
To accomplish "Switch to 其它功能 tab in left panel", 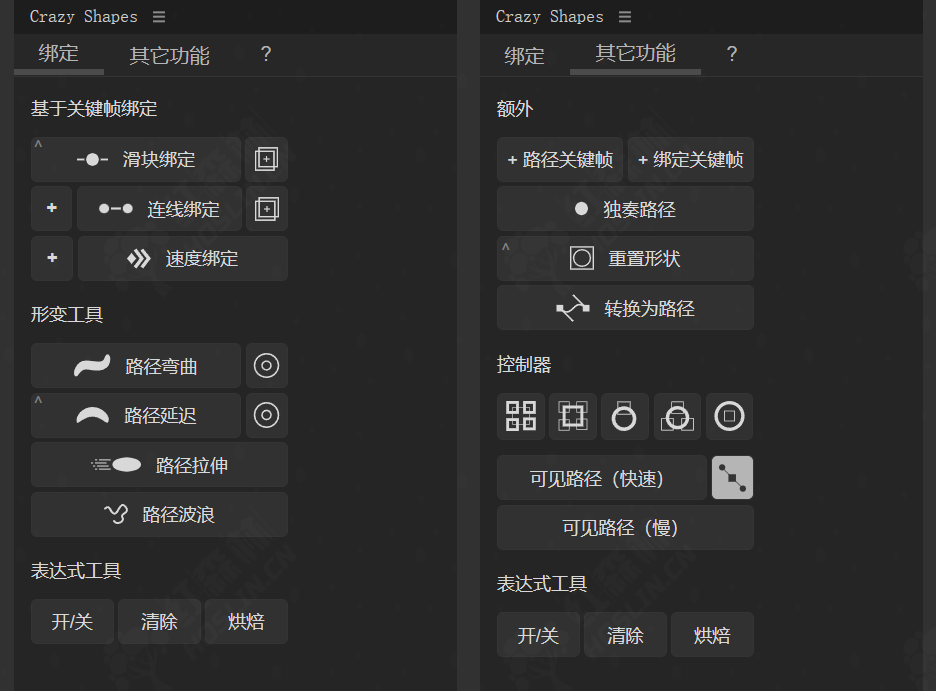I will click(x=170, y=55).
